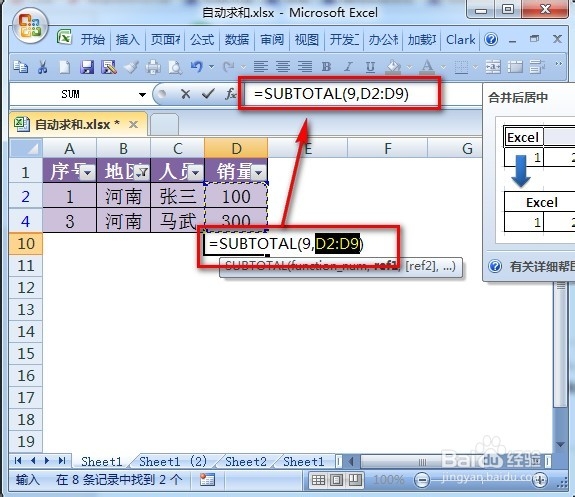Apply the fill color bucket

(393, 67)
